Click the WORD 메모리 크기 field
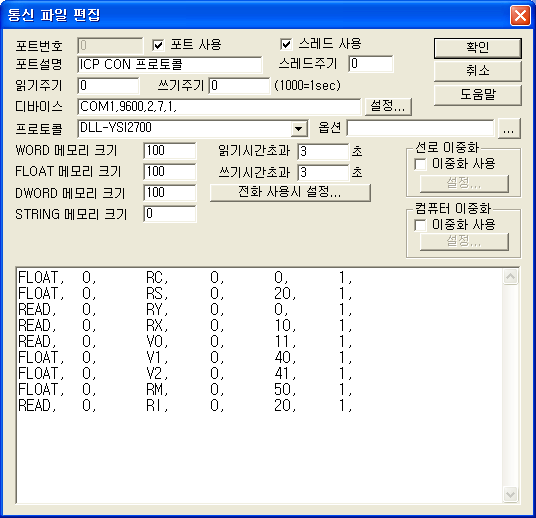 tap(170, 151)
